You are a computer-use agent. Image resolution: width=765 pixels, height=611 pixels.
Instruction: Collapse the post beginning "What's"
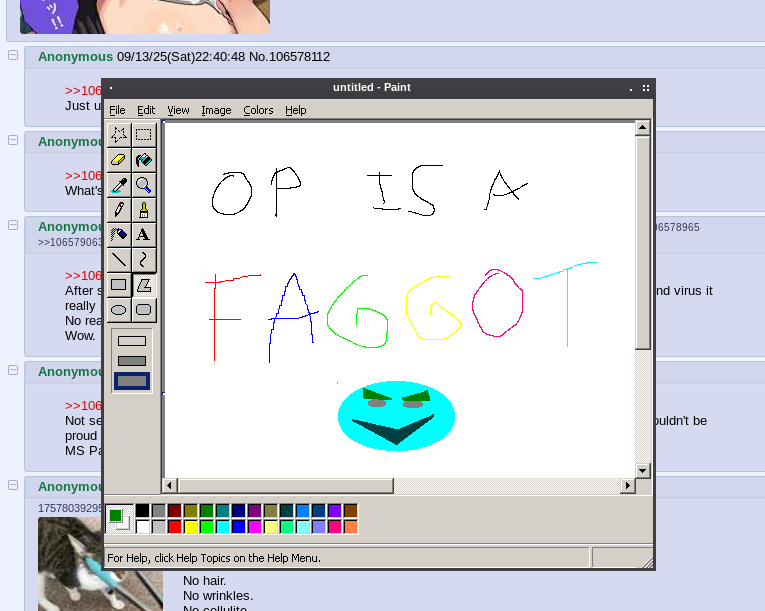pyautogui.click(x=13, y=140)
